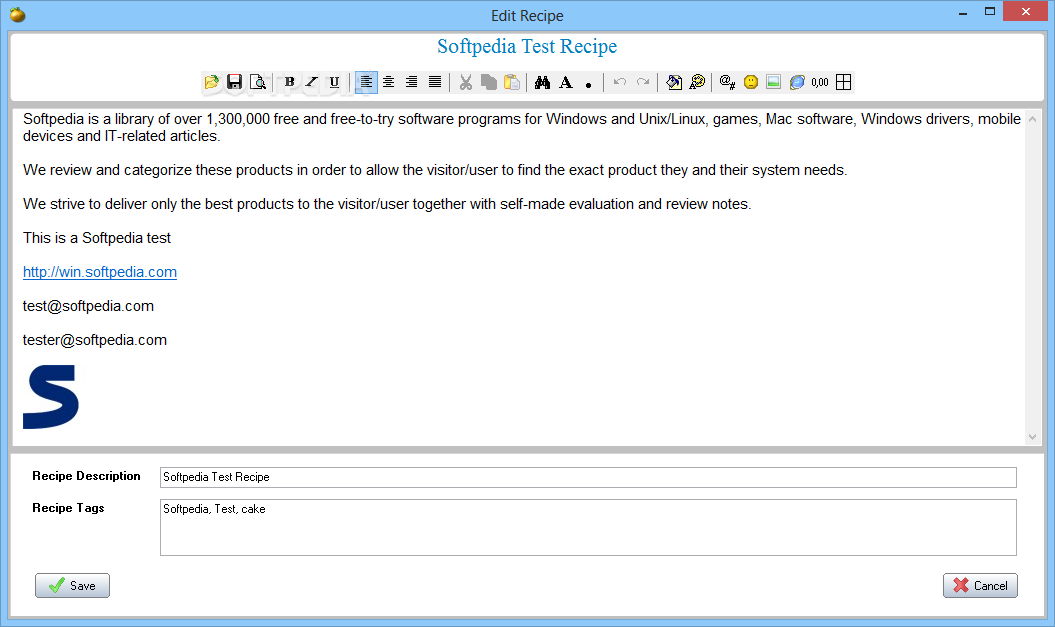The width and height of the screenshot is (1055, 627).
Task: Apply bullet list formatting
Action: [x=588, y=82]
